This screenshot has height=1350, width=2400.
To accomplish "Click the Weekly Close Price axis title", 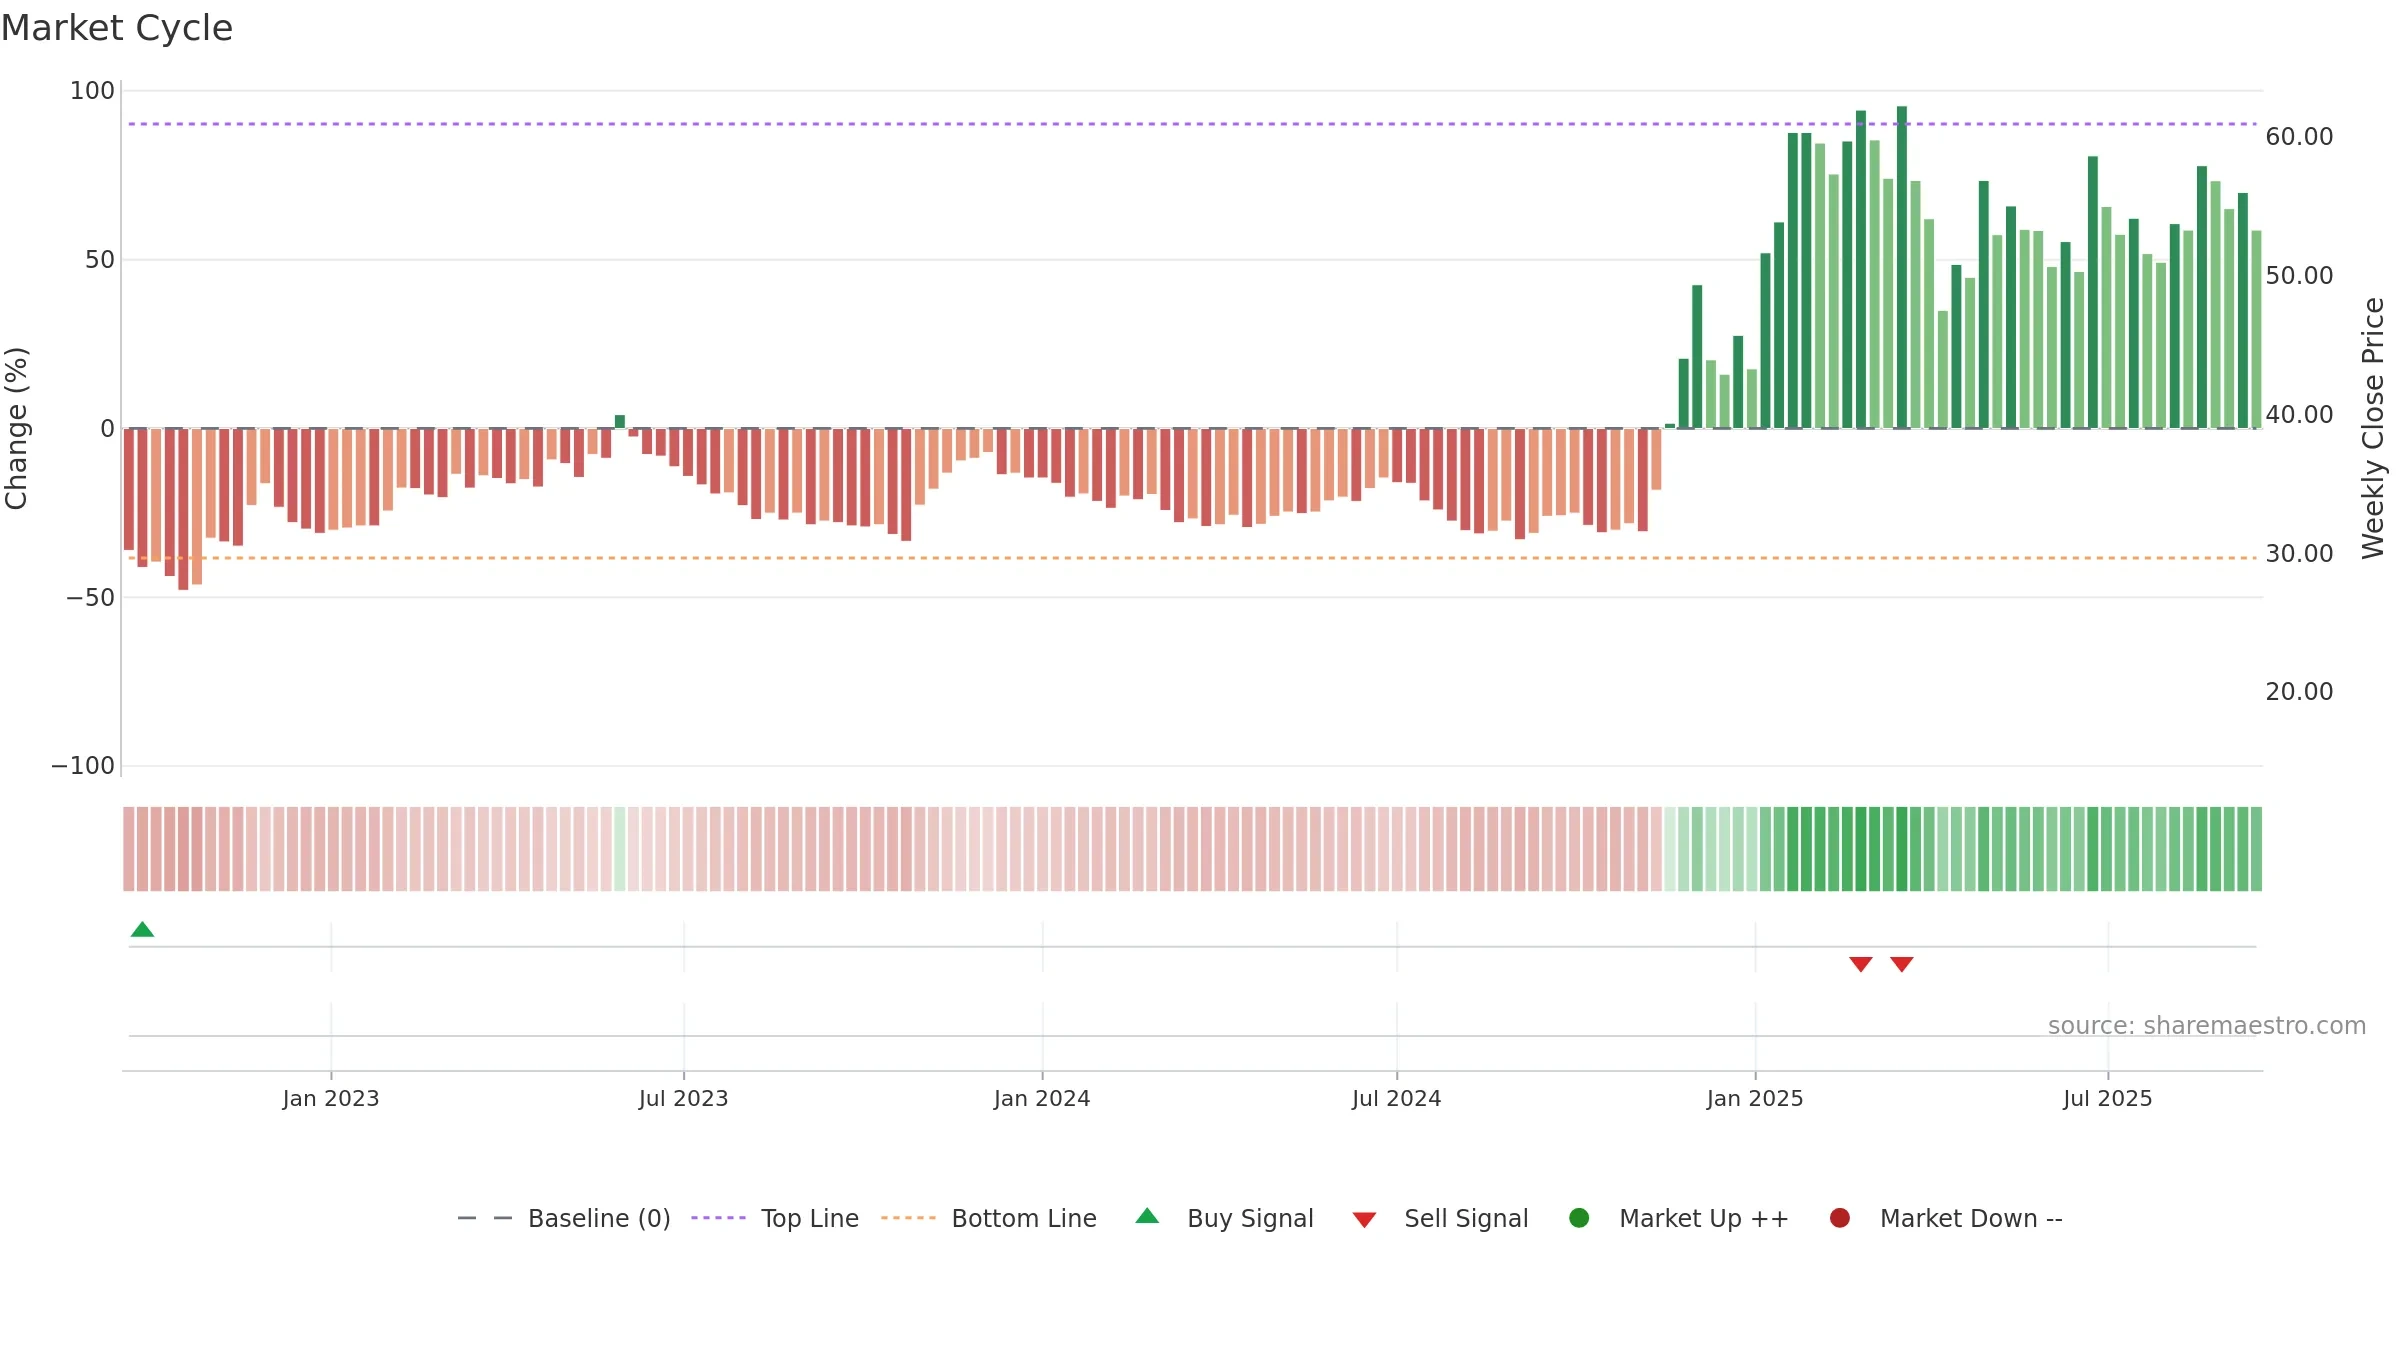I will (x=2373, y=428).
